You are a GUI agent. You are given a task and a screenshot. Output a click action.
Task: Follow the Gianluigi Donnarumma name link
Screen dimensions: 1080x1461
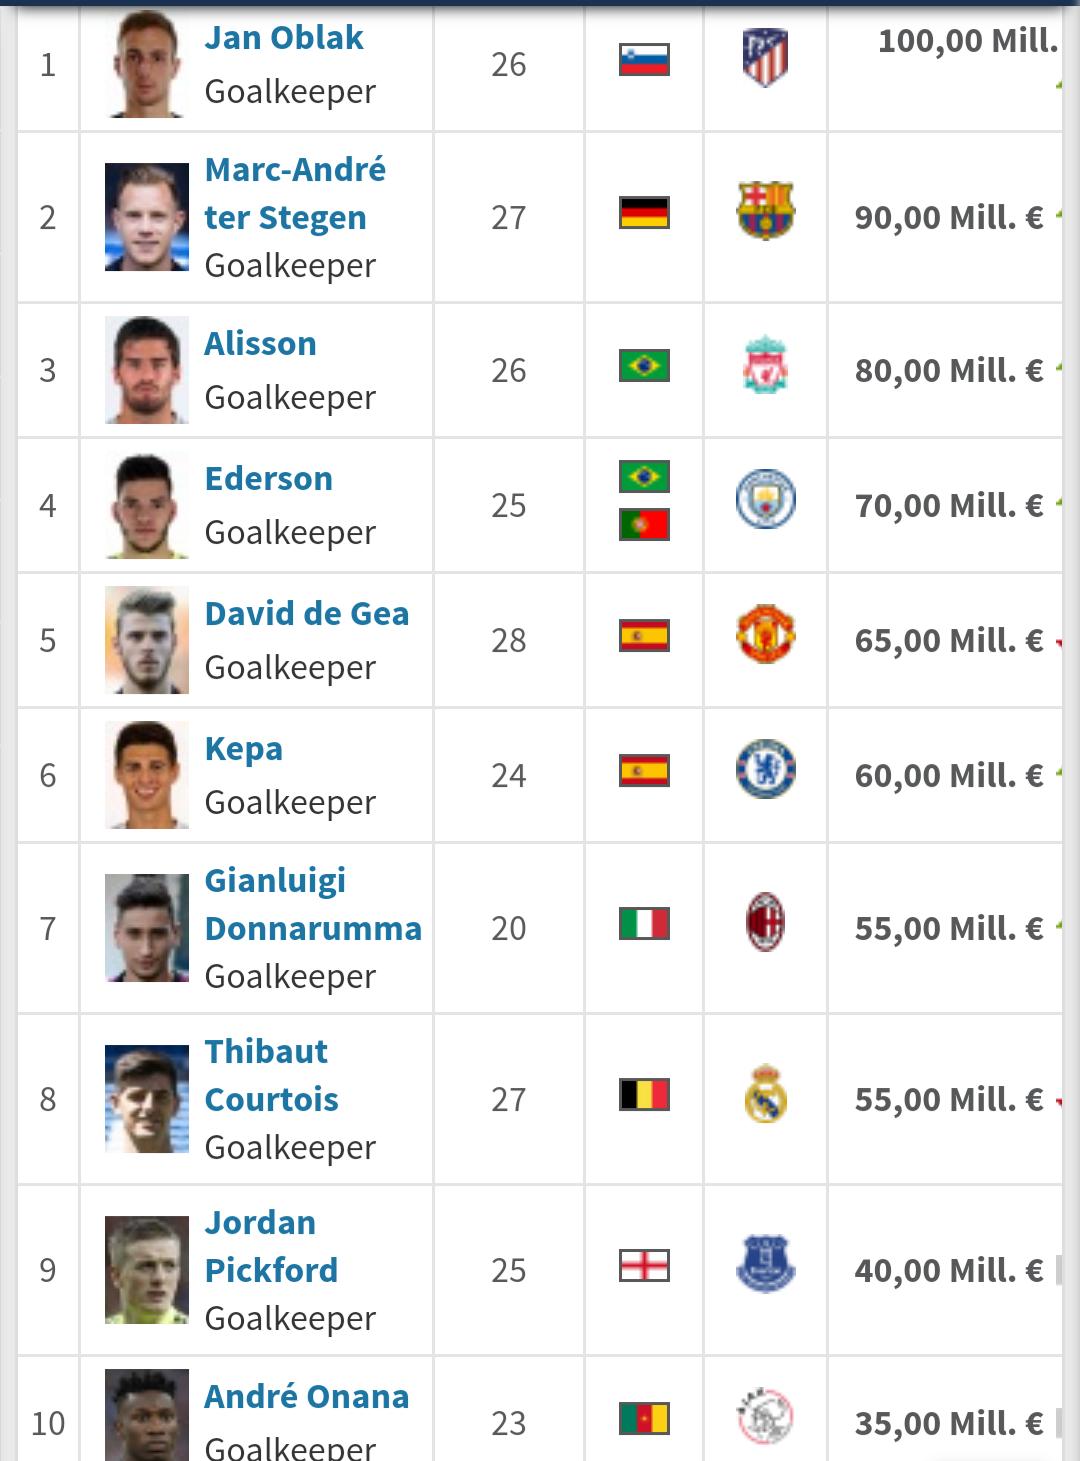point(312,905)
